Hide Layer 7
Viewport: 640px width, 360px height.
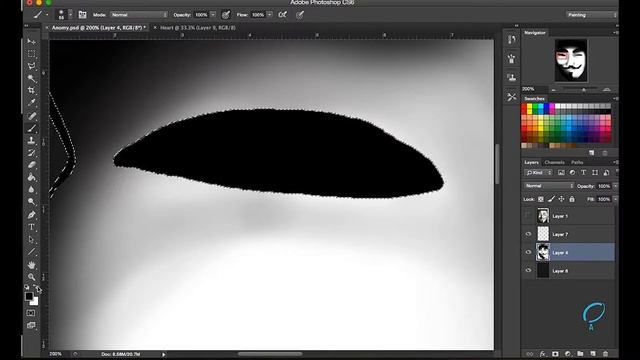[528, 234]
